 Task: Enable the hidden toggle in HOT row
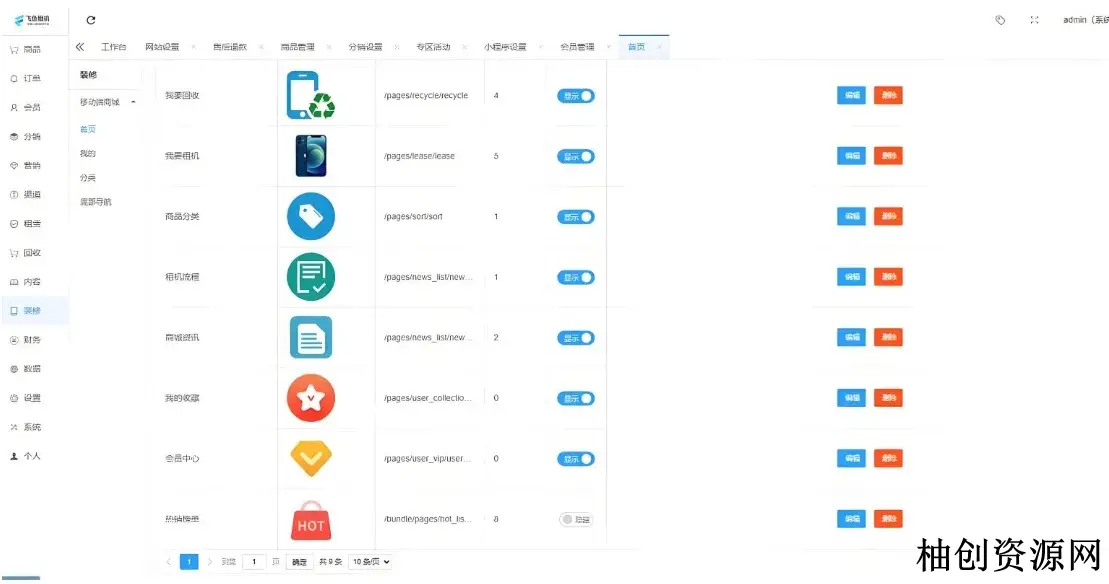tap(576, 519)
